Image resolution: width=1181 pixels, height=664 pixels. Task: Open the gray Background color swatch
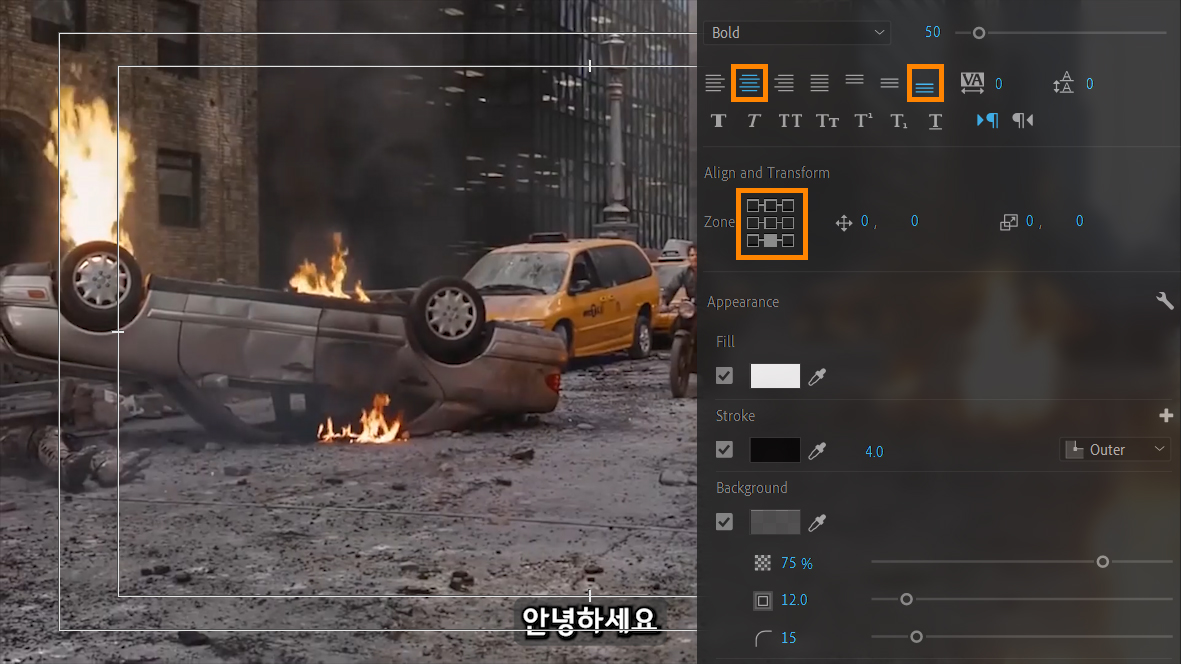click(775, 522)
